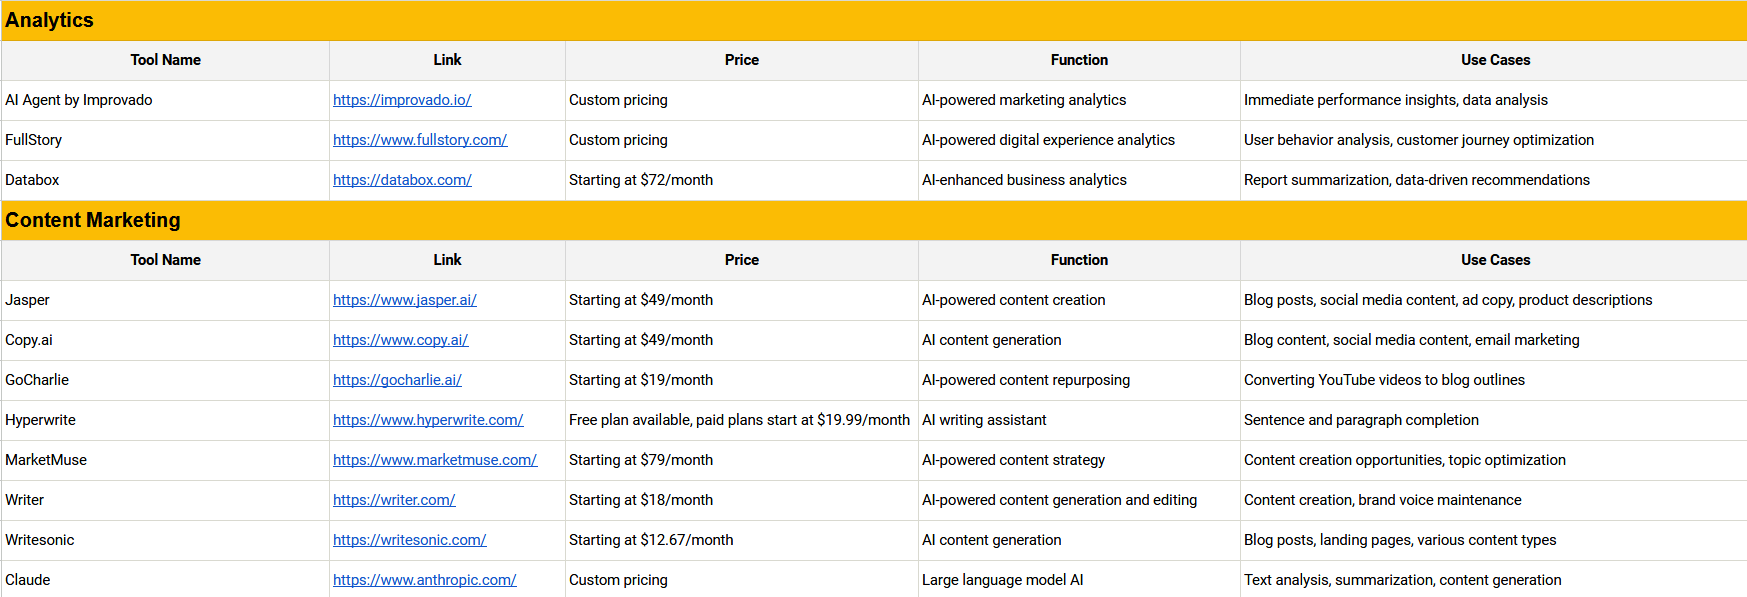Open the improvado.io link

[402, 100]
